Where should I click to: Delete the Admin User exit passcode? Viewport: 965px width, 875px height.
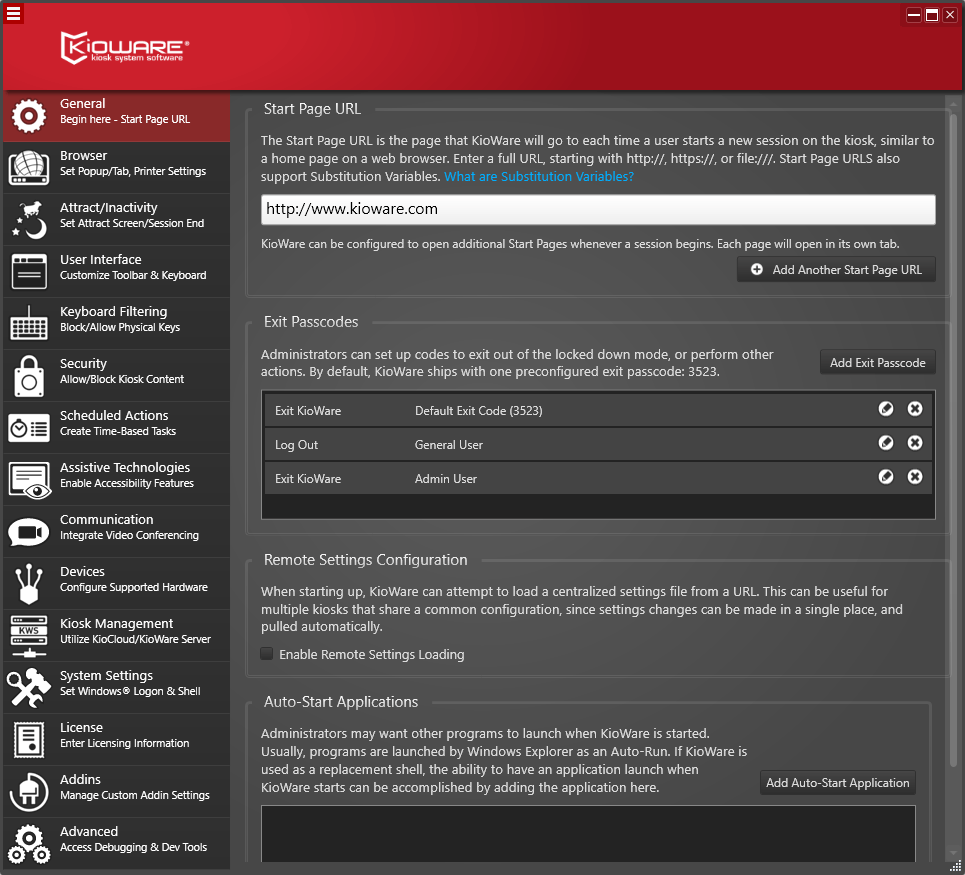click(915, 476)
